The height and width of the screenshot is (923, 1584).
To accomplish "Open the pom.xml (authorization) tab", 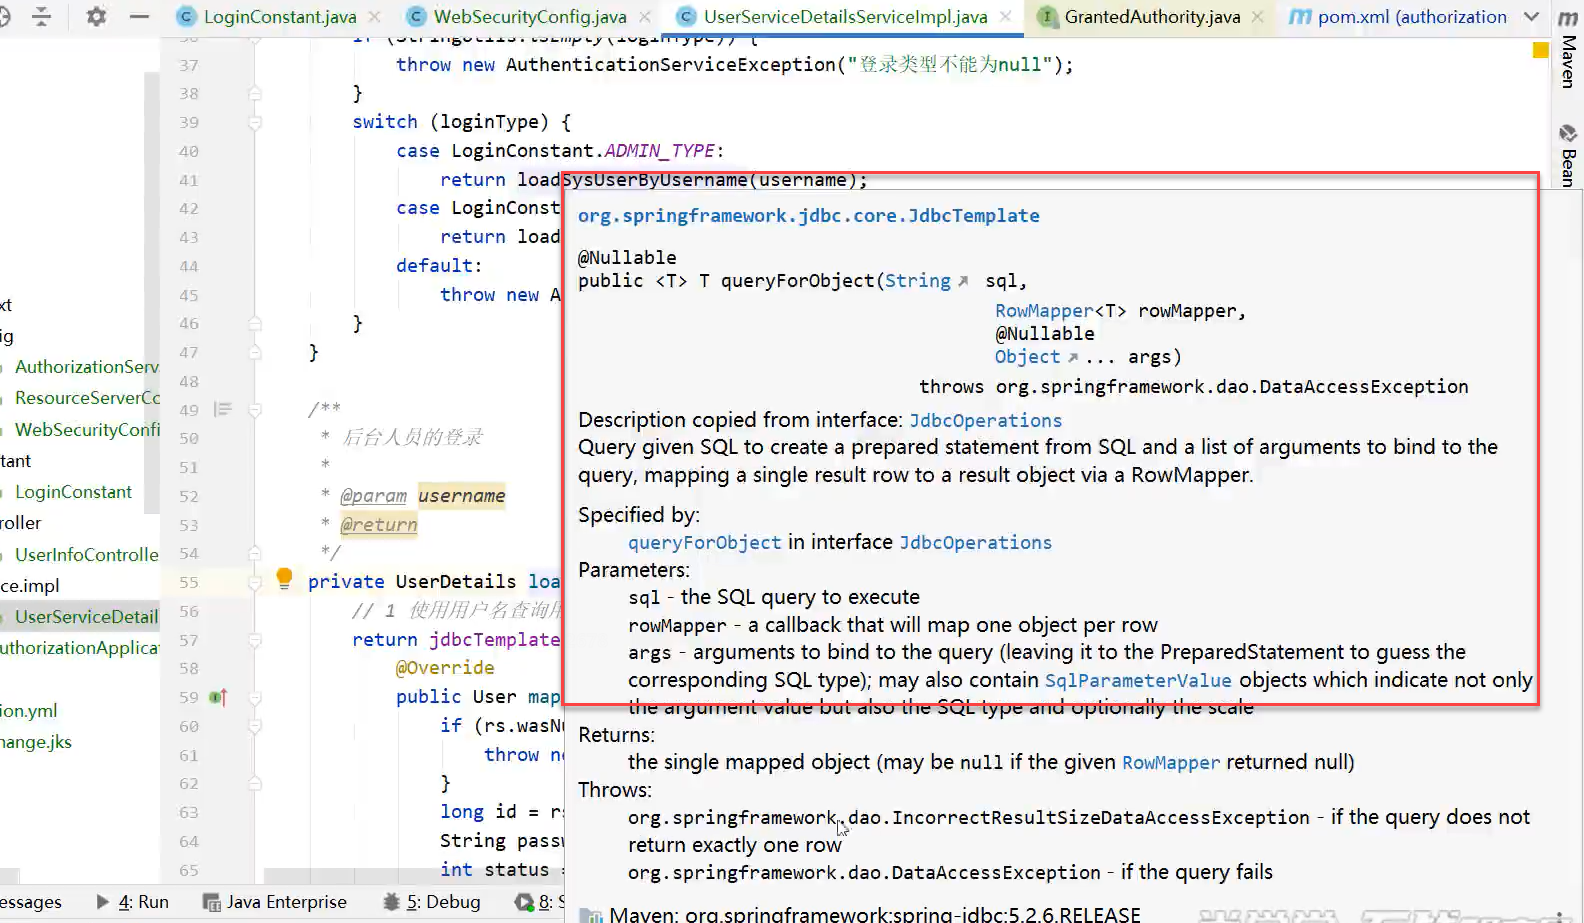I will point(1412,17).
